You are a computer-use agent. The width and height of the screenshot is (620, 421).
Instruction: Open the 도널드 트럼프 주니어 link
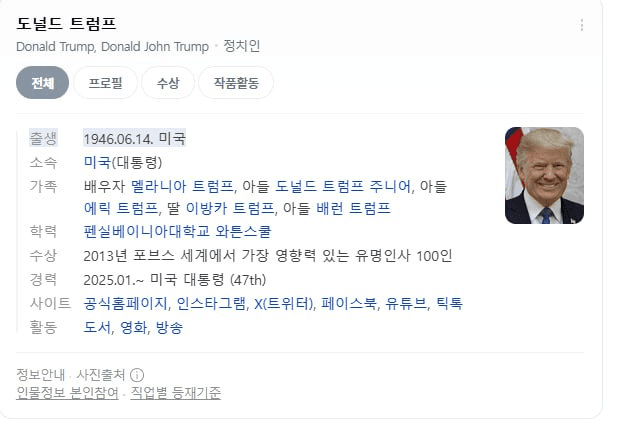(x=343, y=186)
